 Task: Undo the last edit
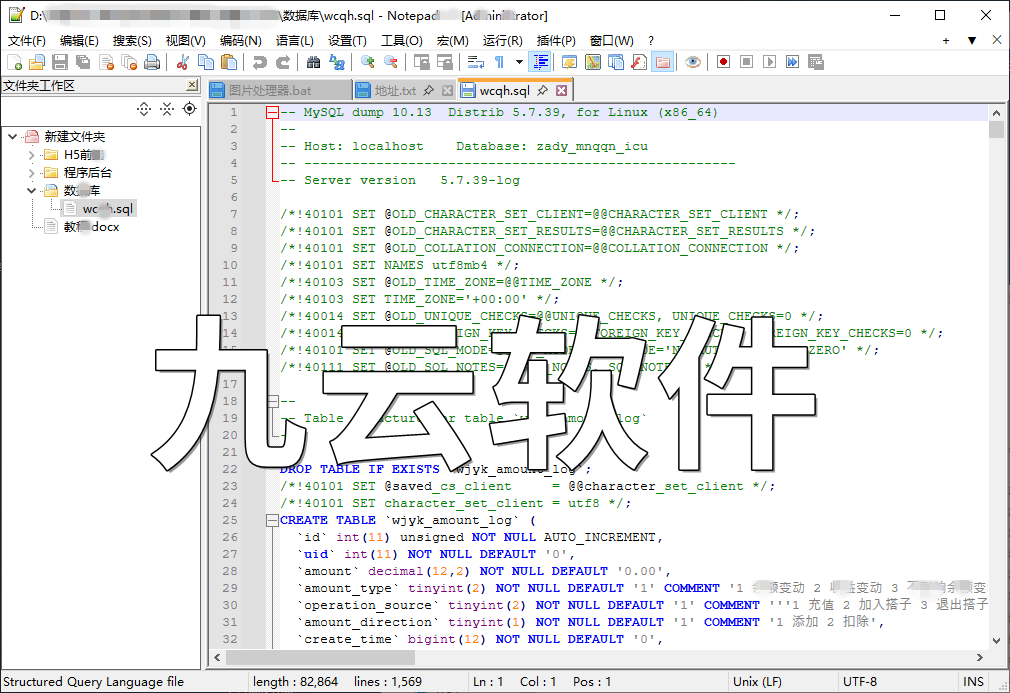coord(260,62)
